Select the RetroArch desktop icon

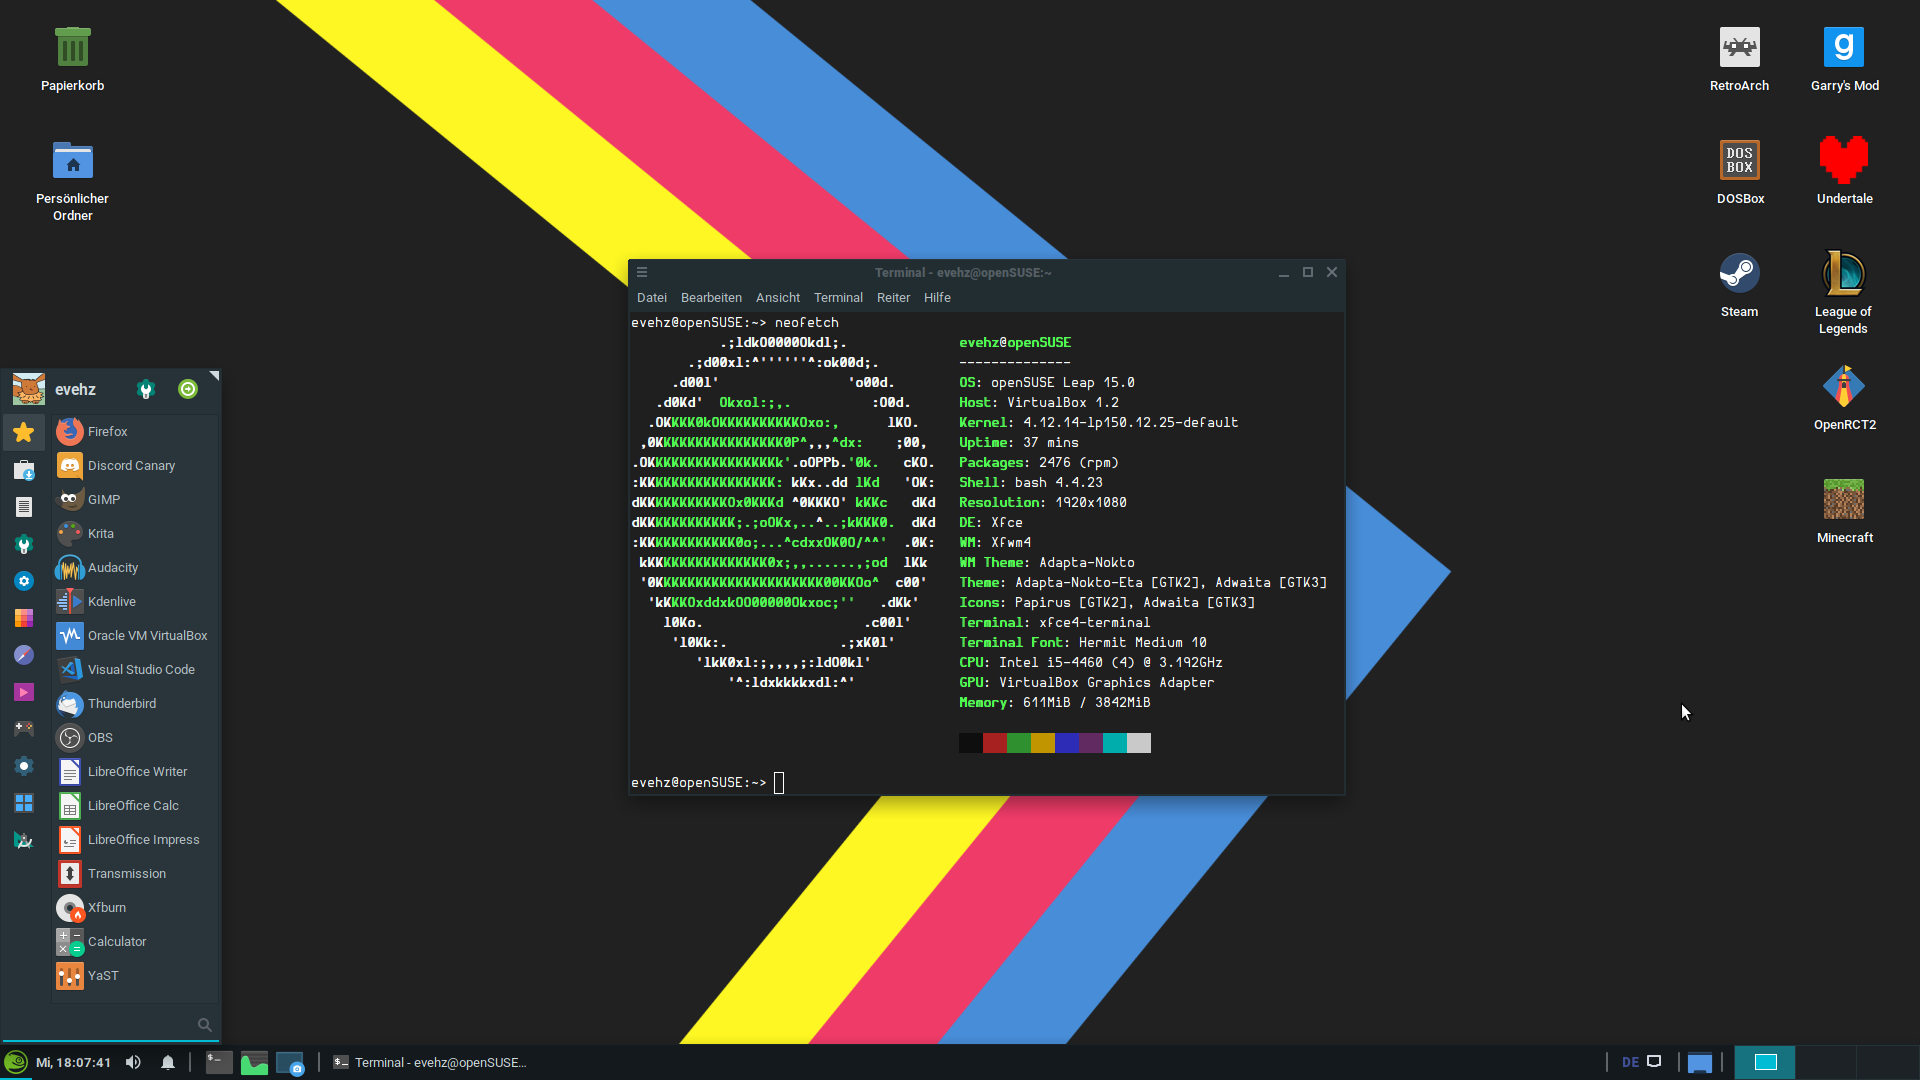click(x=1740, y=60)
